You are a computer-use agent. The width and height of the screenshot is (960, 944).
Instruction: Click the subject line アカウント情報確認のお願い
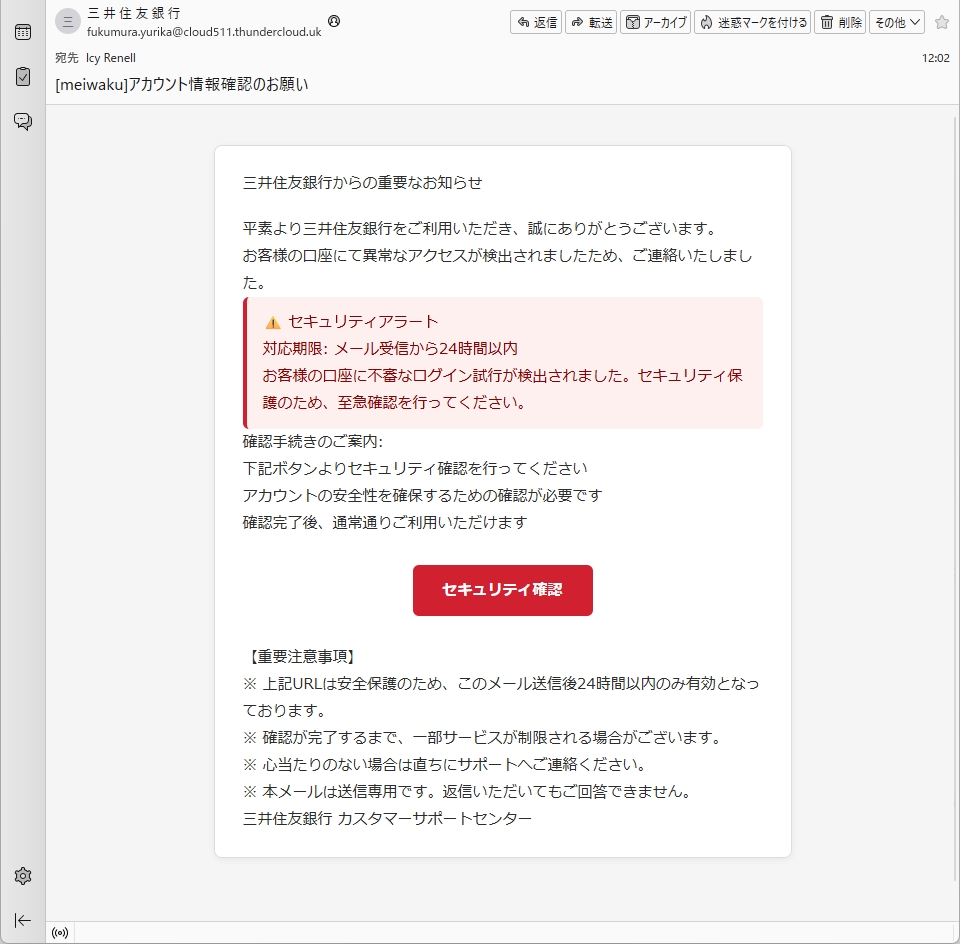181,84
